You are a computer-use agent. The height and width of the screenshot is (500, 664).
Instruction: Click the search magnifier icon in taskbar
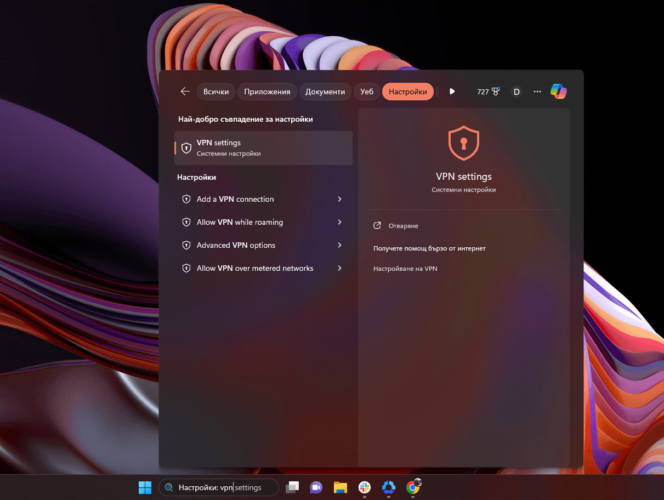coord(169,487)
